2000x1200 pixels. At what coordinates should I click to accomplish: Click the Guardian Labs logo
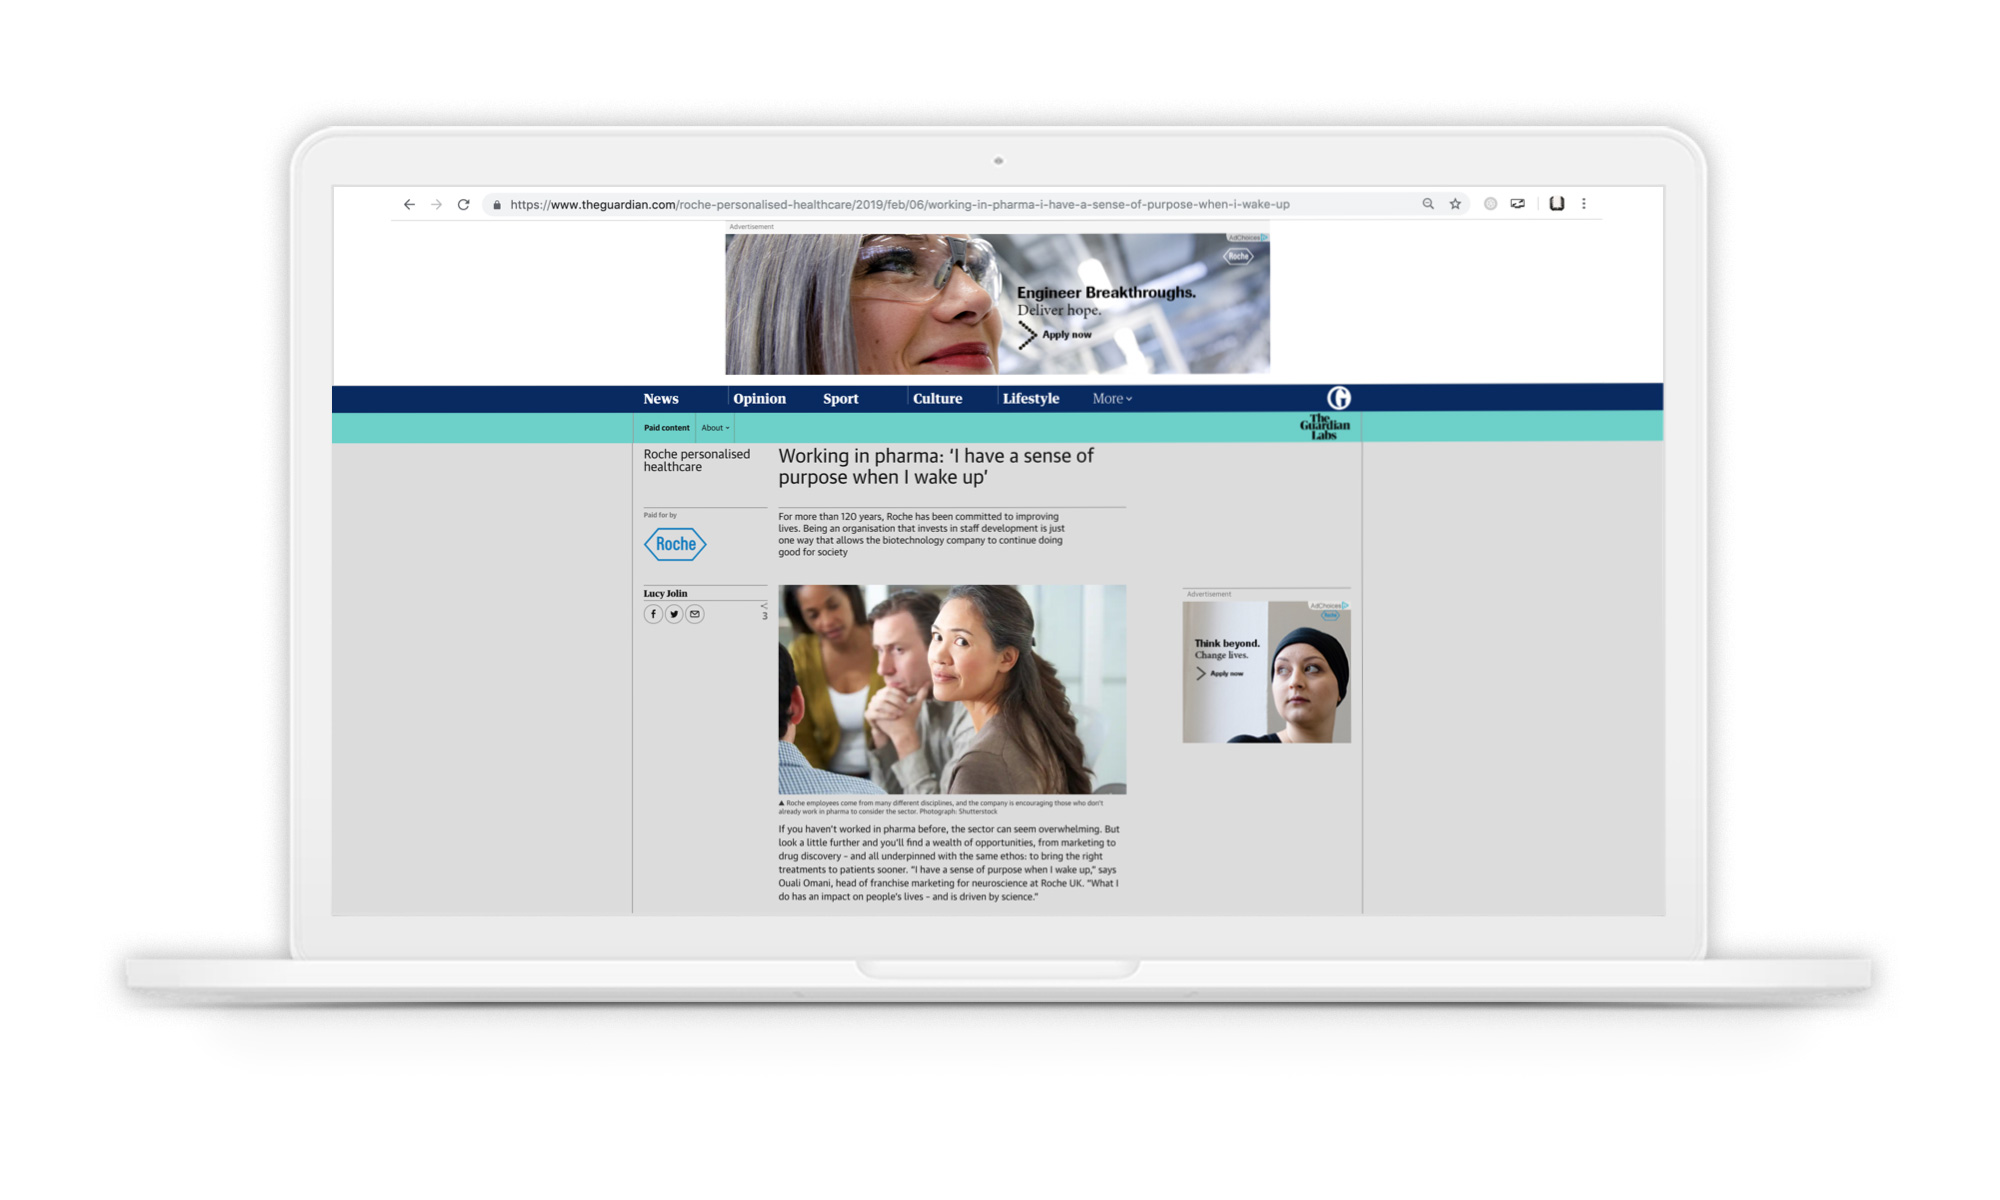point(1325,427)
